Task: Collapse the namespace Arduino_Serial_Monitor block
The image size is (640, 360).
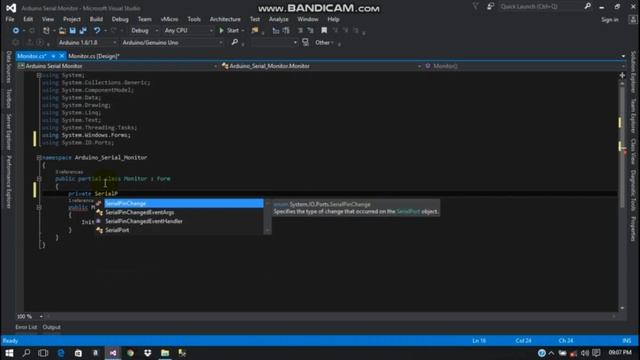Action: (39, 157)
